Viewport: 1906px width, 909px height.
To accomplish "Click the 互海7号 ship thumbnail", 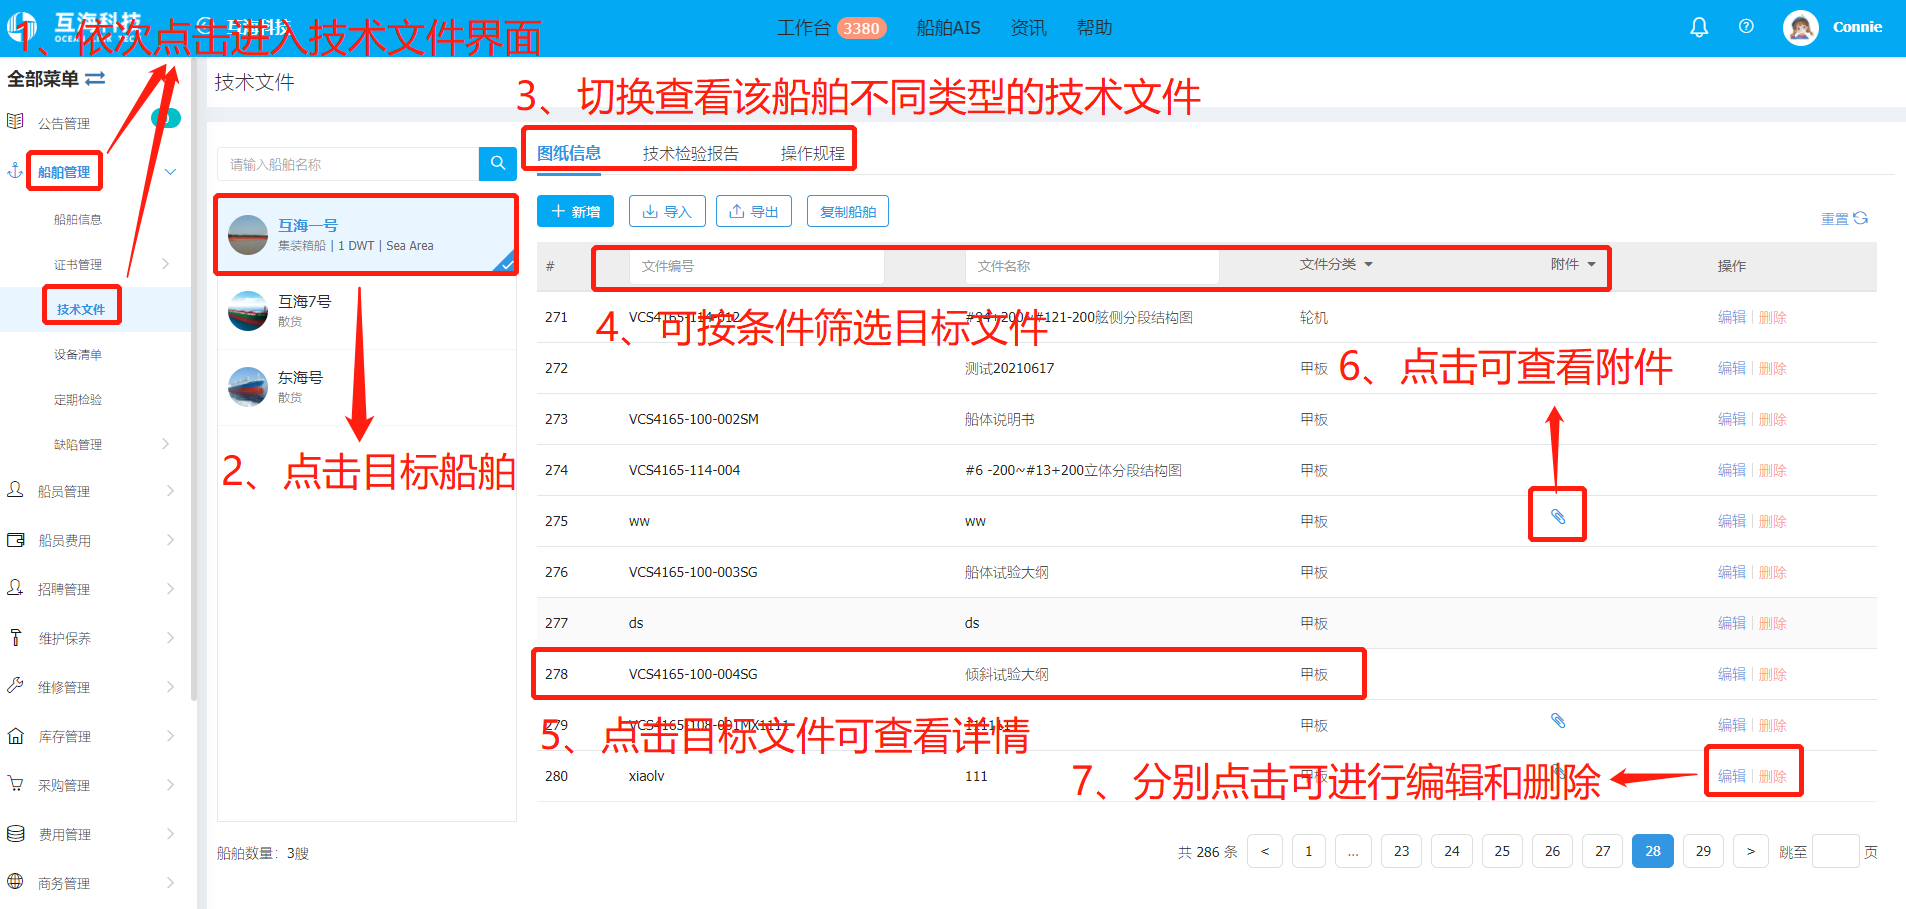I will click(x=248, y=310).
